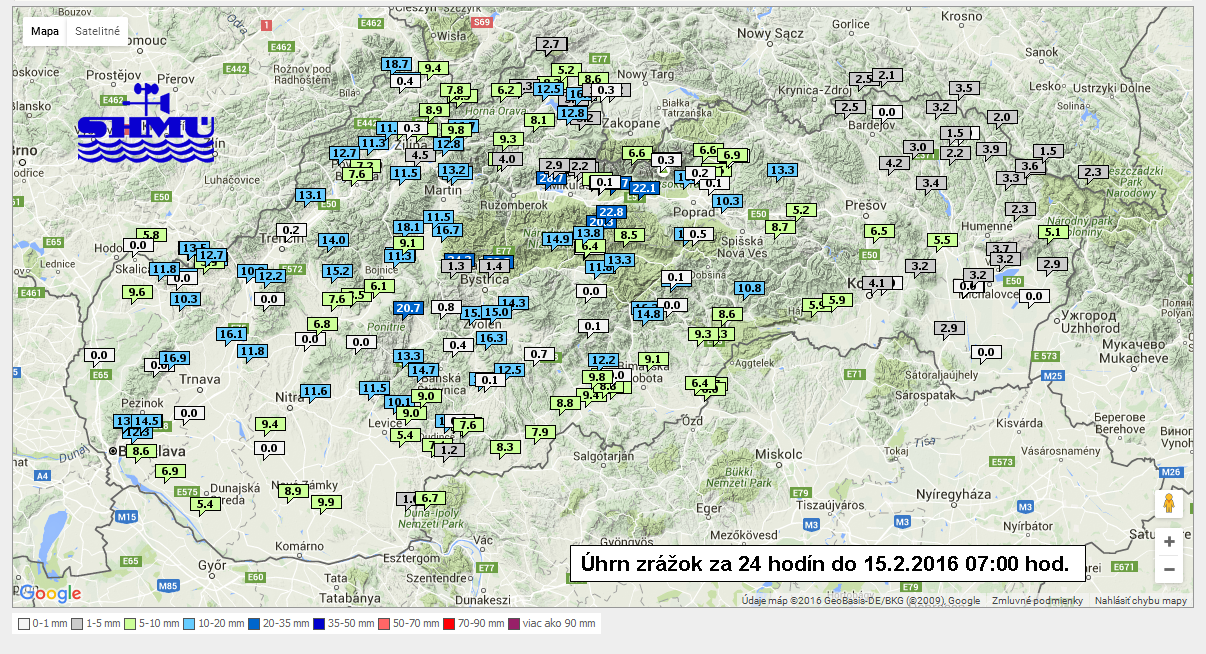Click the Google logo on the map

pyautogui.click(x=50, y=593)
